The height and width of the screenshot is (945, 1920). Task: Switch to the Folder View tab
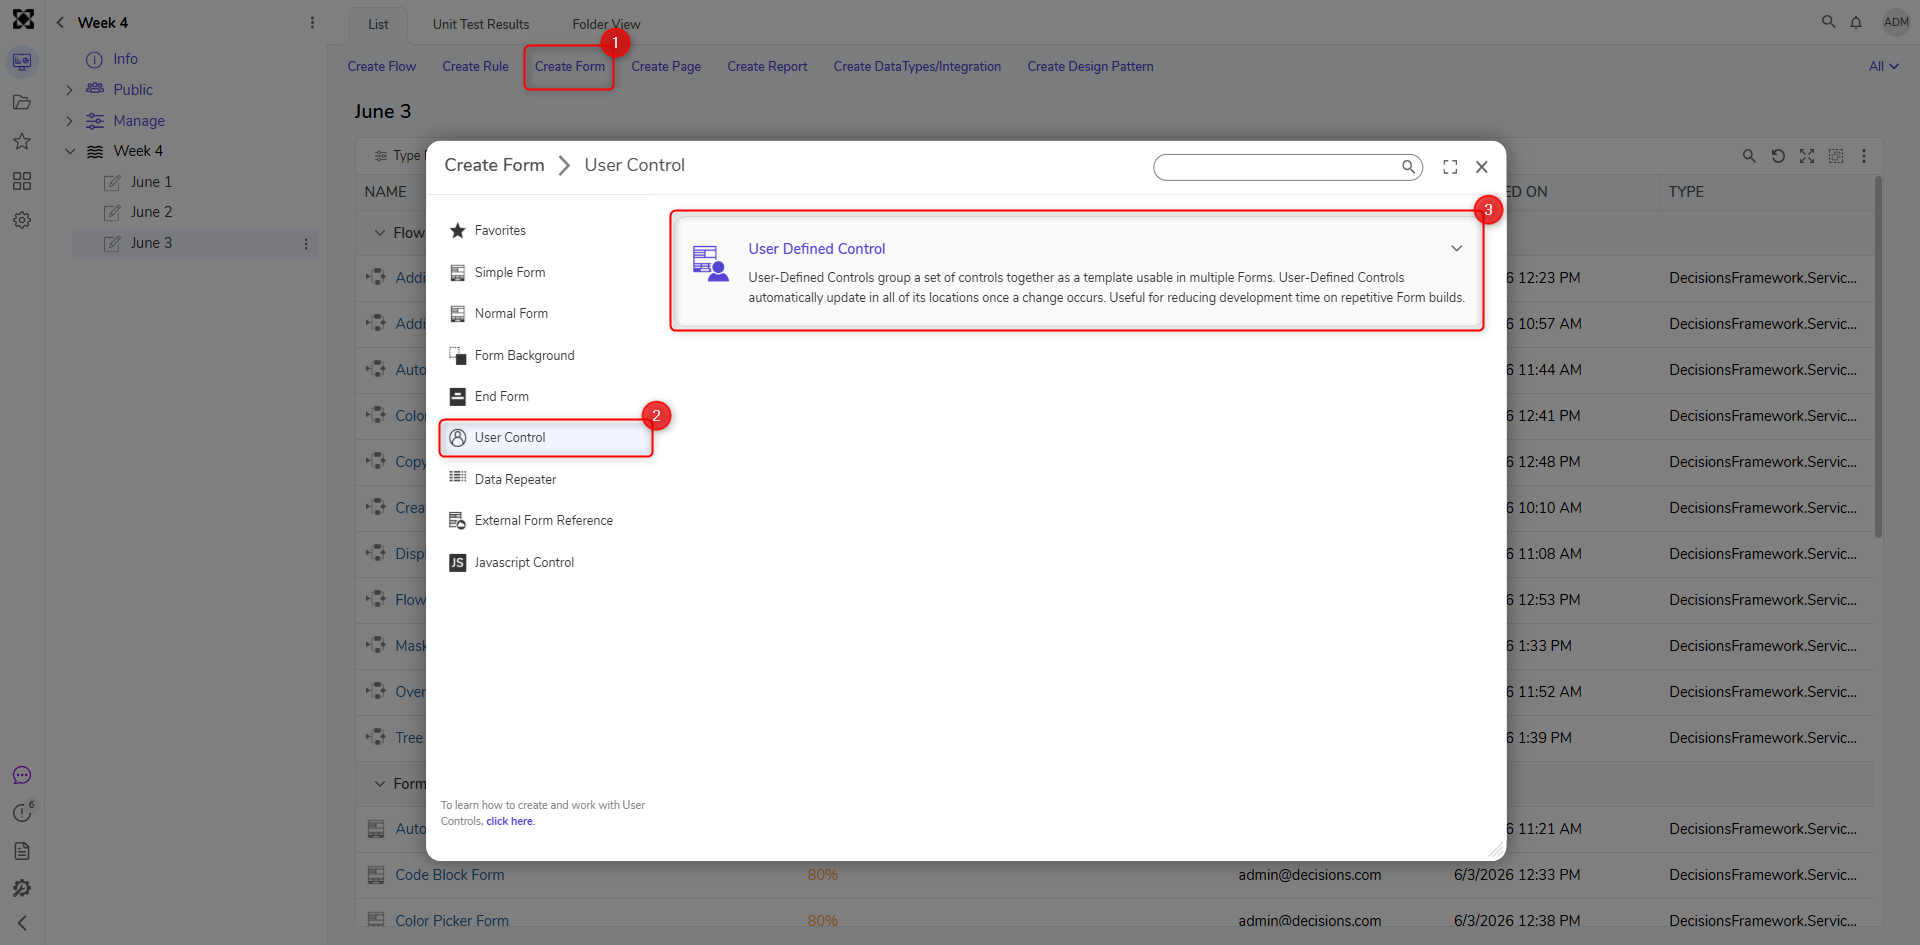point(606,24)
